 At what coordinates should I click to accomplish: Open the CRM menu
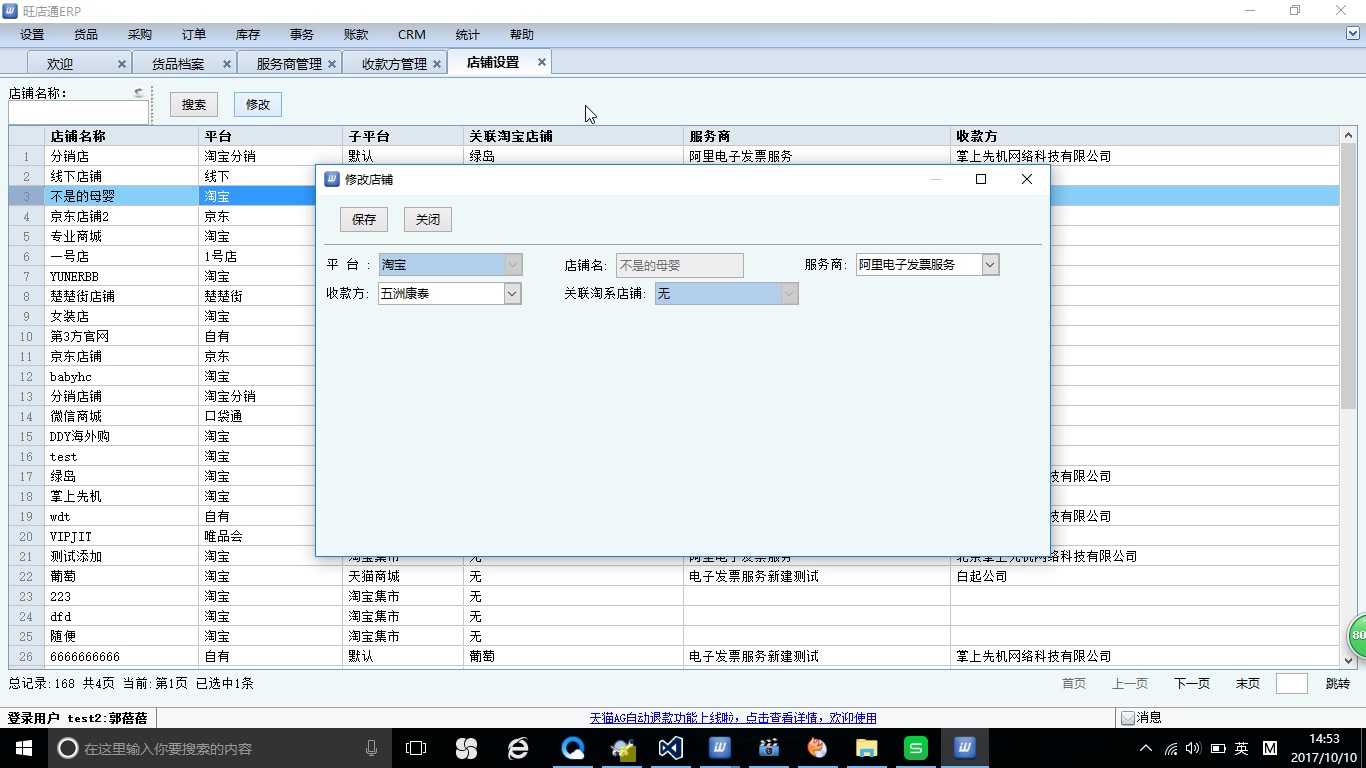point(411,35)
